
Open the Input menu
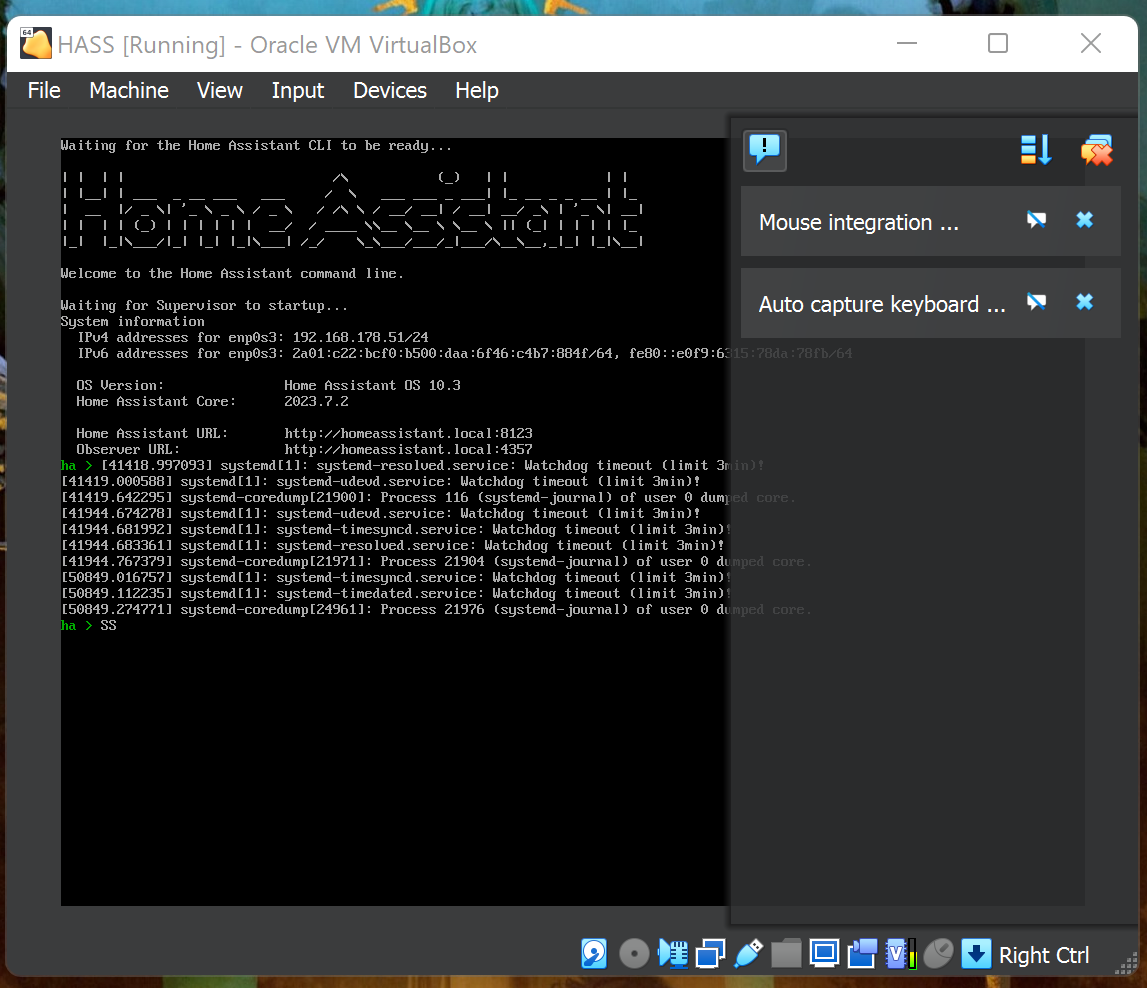(x=298, y=91)
